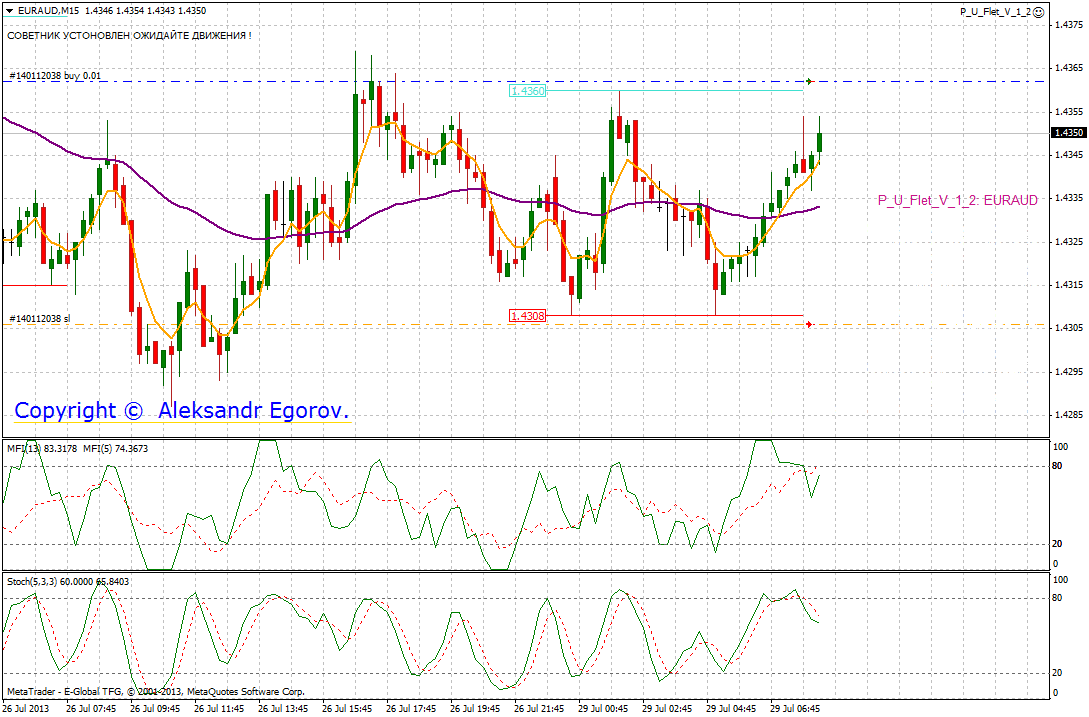Image resolution: width=1089 pixels, height=717 pixels.
Task: Select the MFI(5) 74.3673 indicator label
Action: [116, 449]
